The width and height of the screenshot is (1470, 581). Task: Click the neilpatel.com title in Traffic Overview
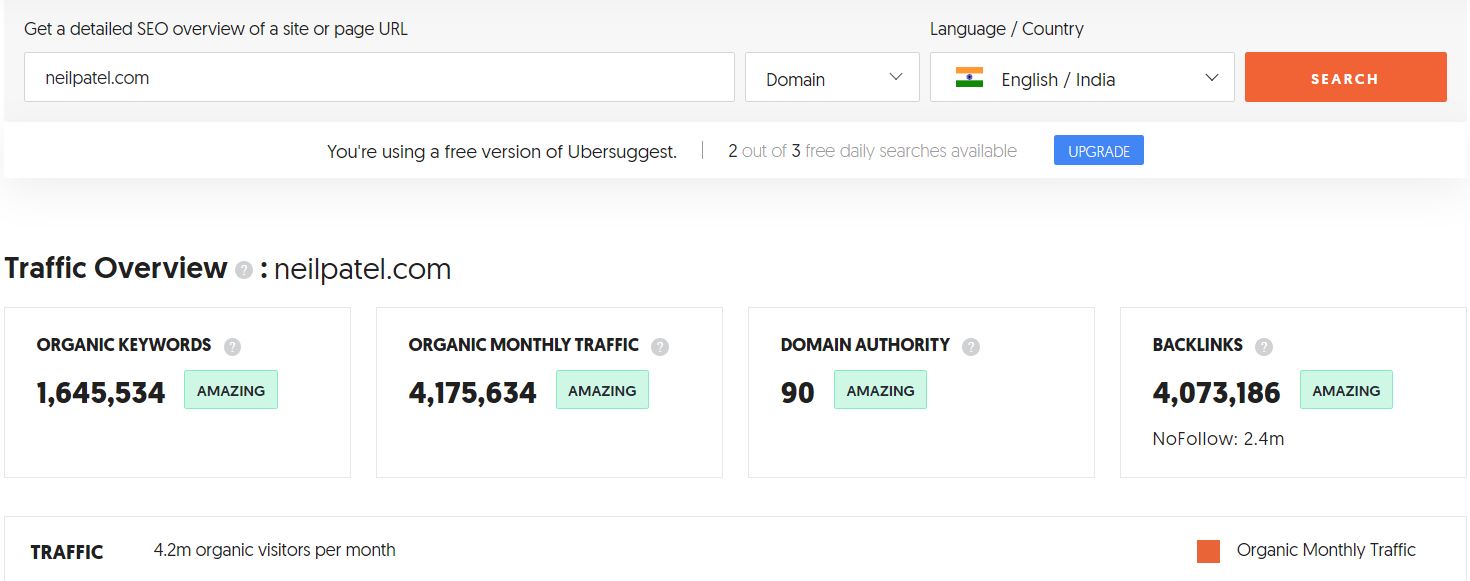tap(362, 269)
